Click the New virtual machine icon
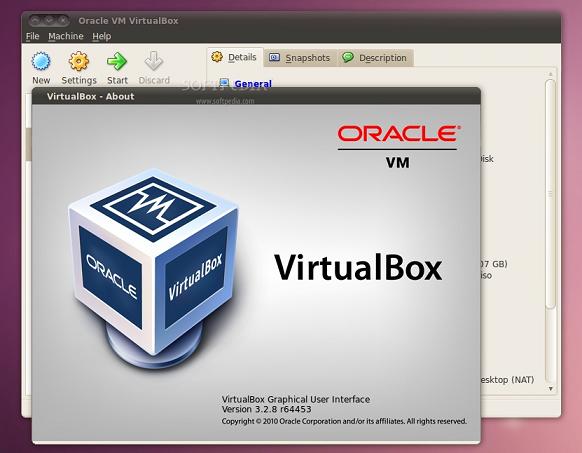This screenshot has height=453, width=582. click(x=41, y=61)
